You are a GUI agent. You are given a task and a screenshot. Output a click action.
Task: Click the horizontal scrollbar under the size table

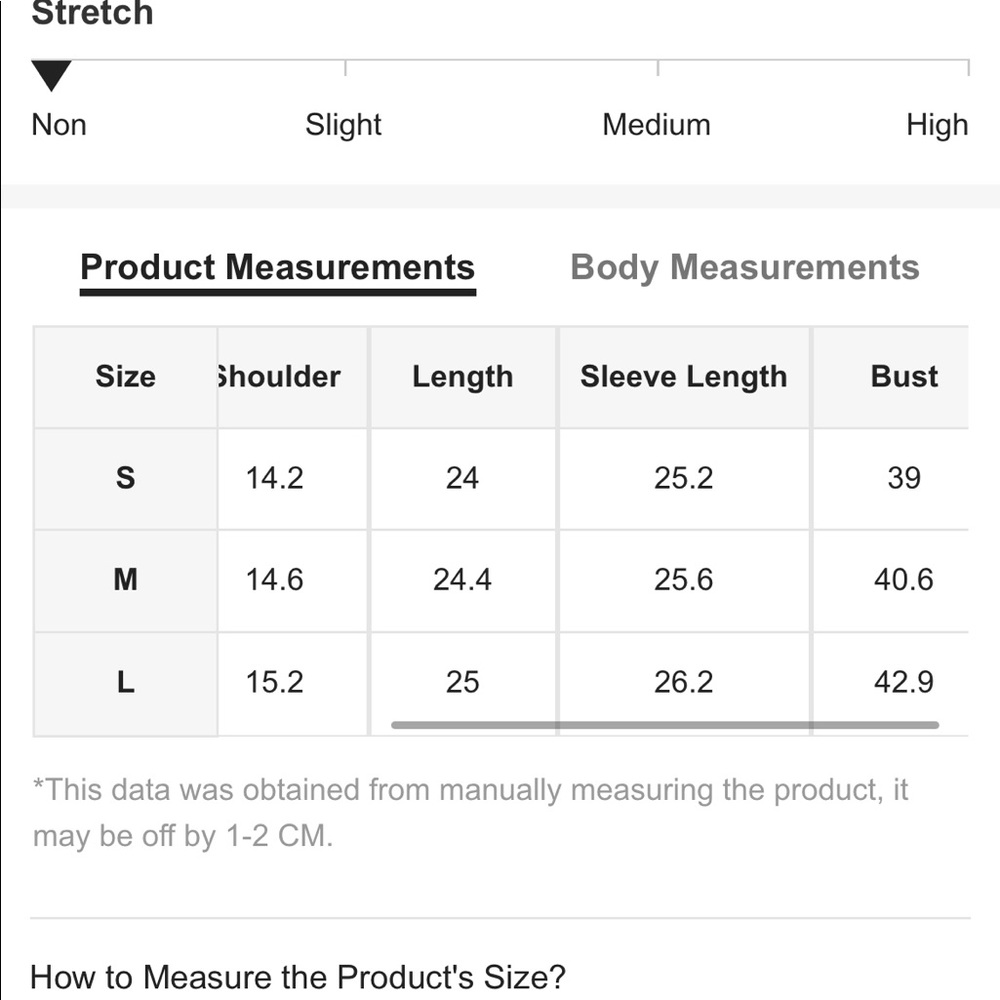[664, 725]
